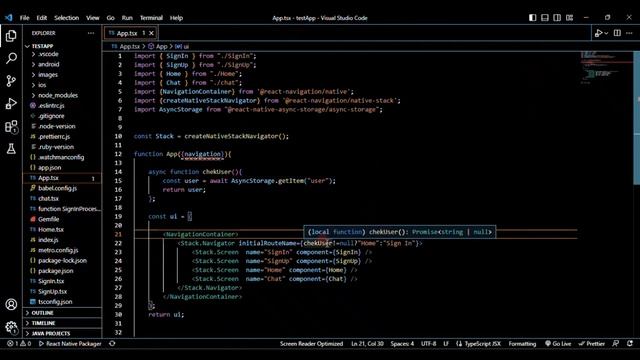
Task: Close the App.tsx editor tab
Action: [151, 33]
